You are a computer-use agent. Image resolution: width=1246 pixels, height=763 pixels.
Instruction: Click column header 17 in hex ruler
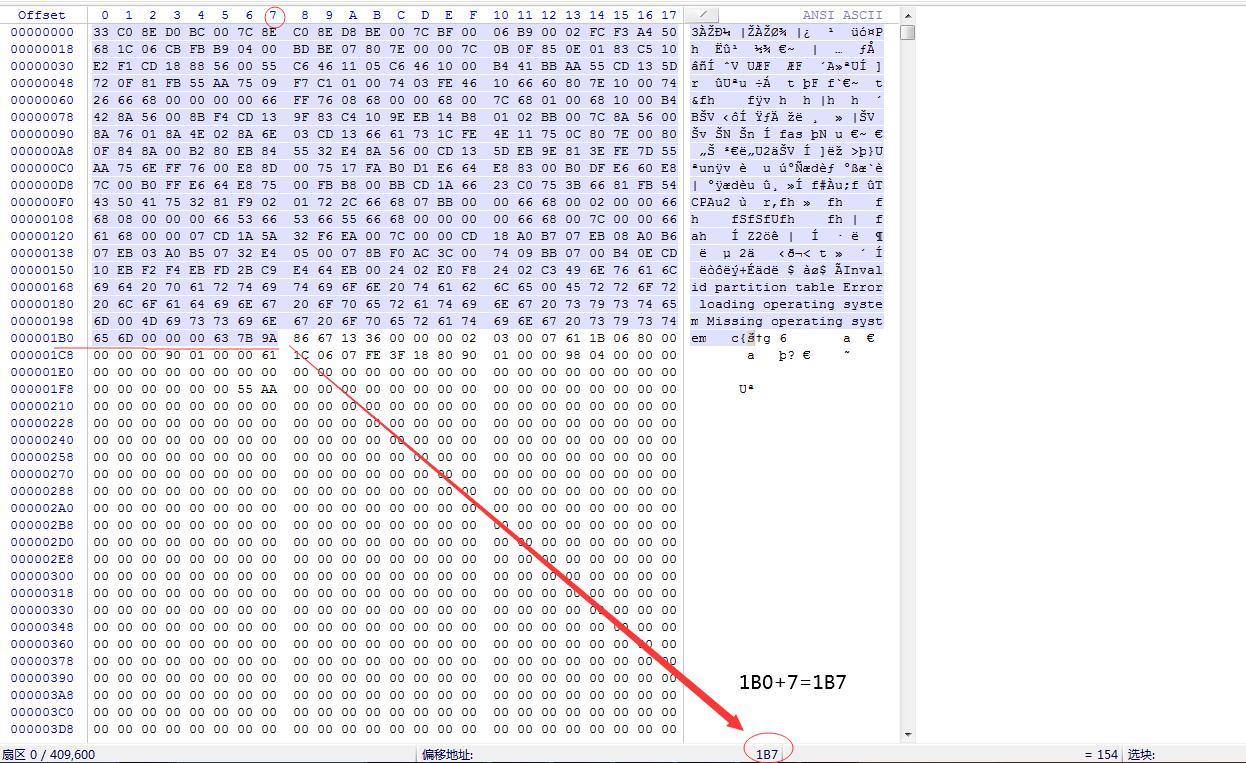pyautogui.click(x=669, y=15)
